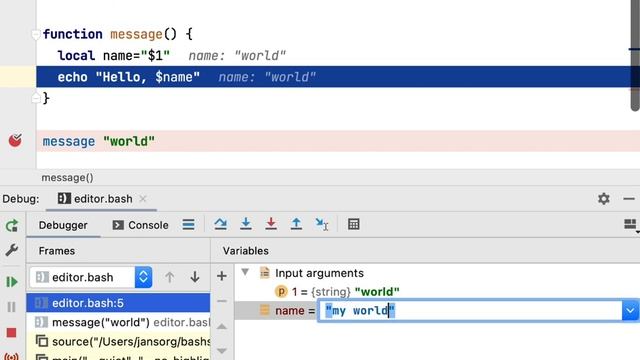Click the Step Out icon
Viewport: 640px width, 360px height.
point(296,224)
